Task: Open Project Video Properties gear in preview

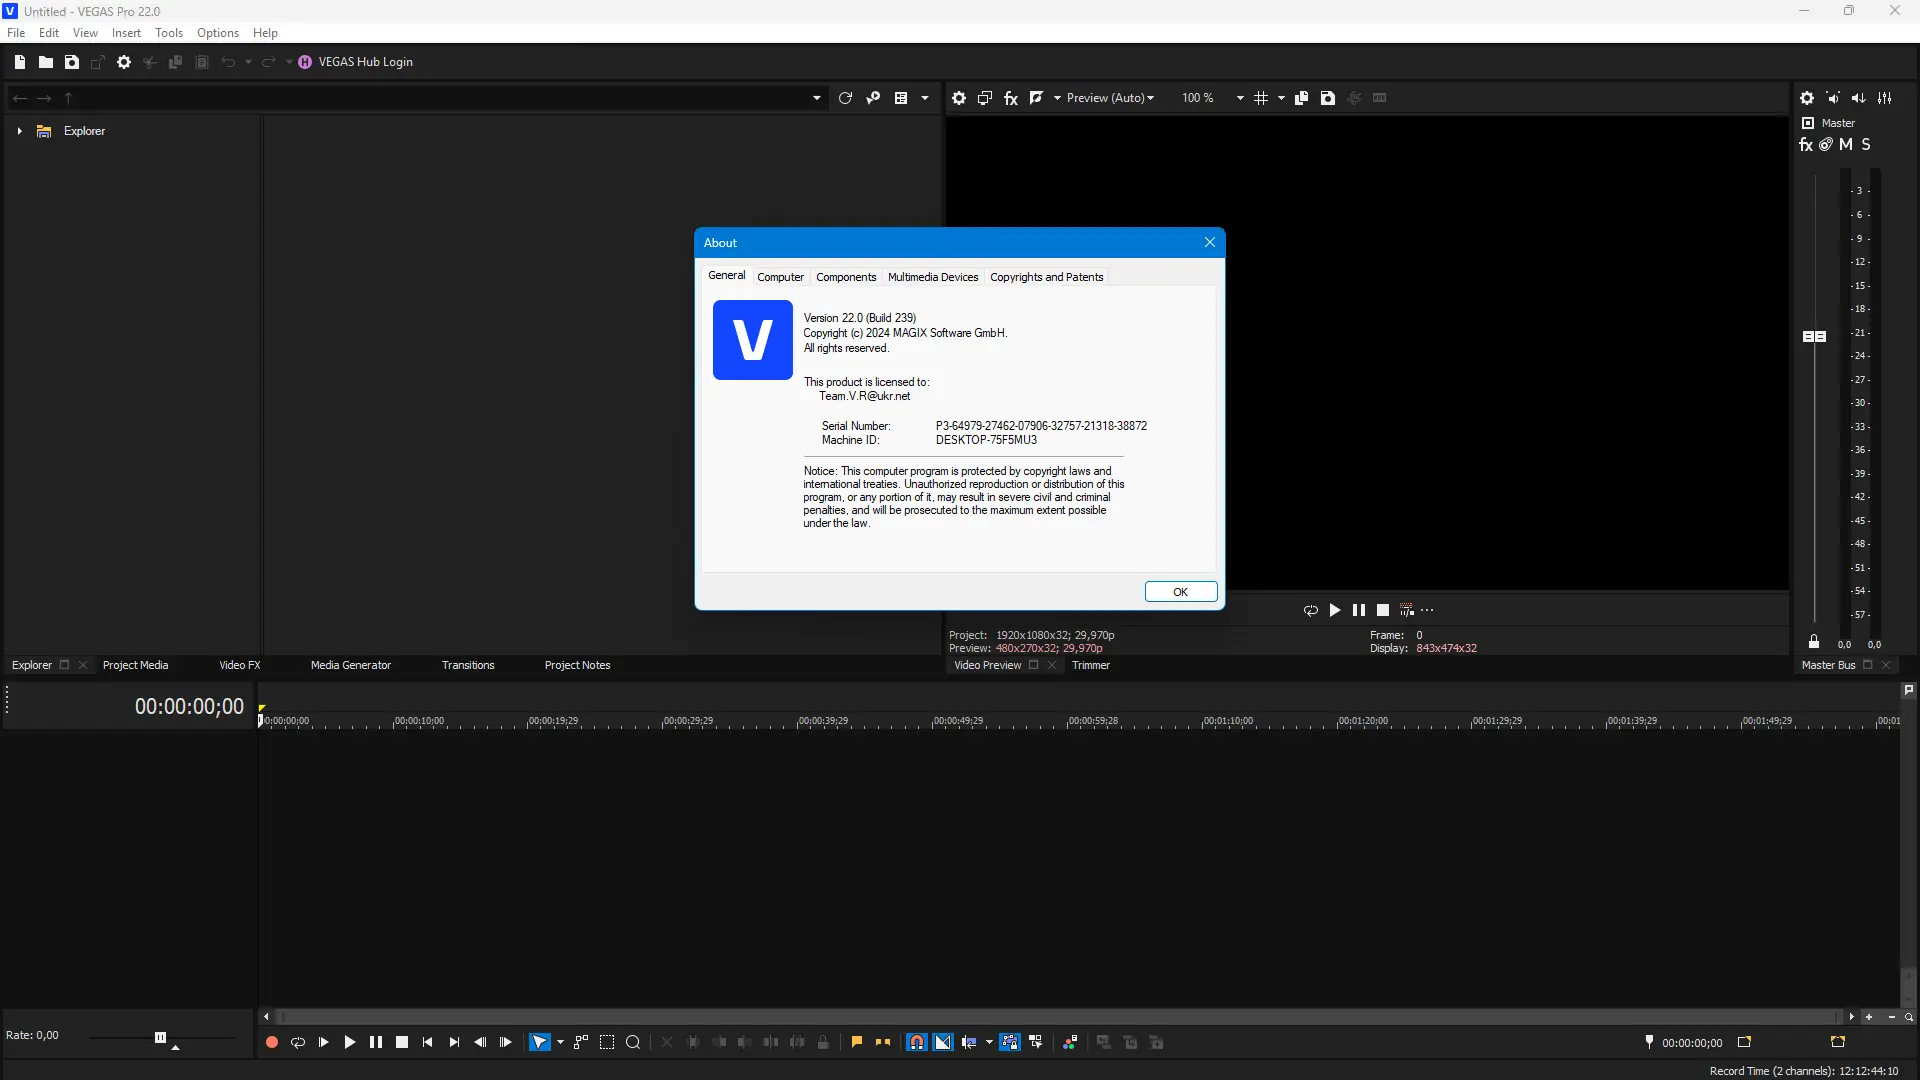Action: tap(958, 98)
